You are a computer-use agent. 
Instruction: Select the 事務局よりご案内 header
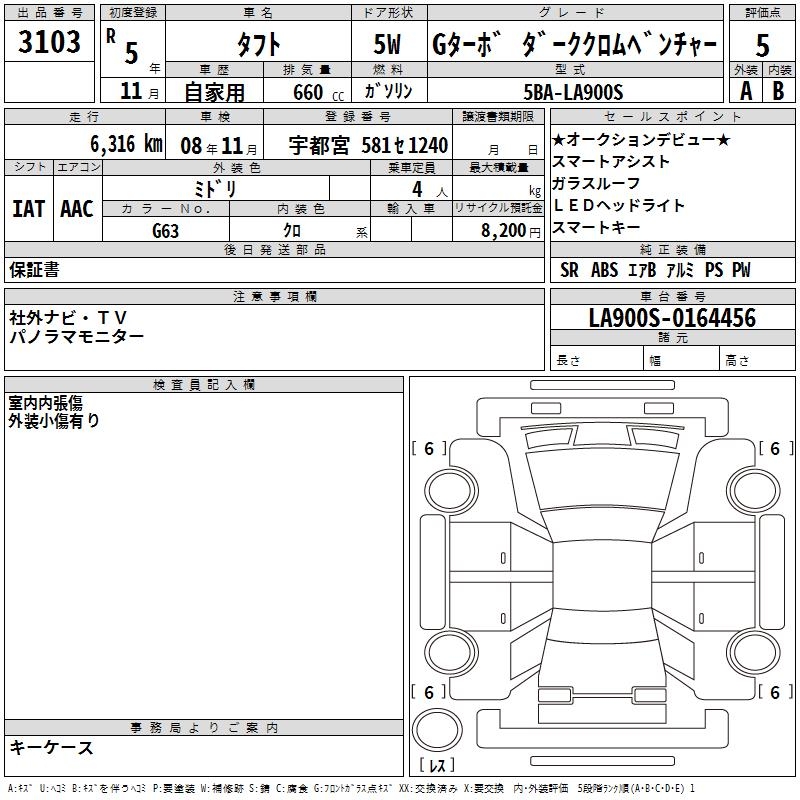[204, 728]
